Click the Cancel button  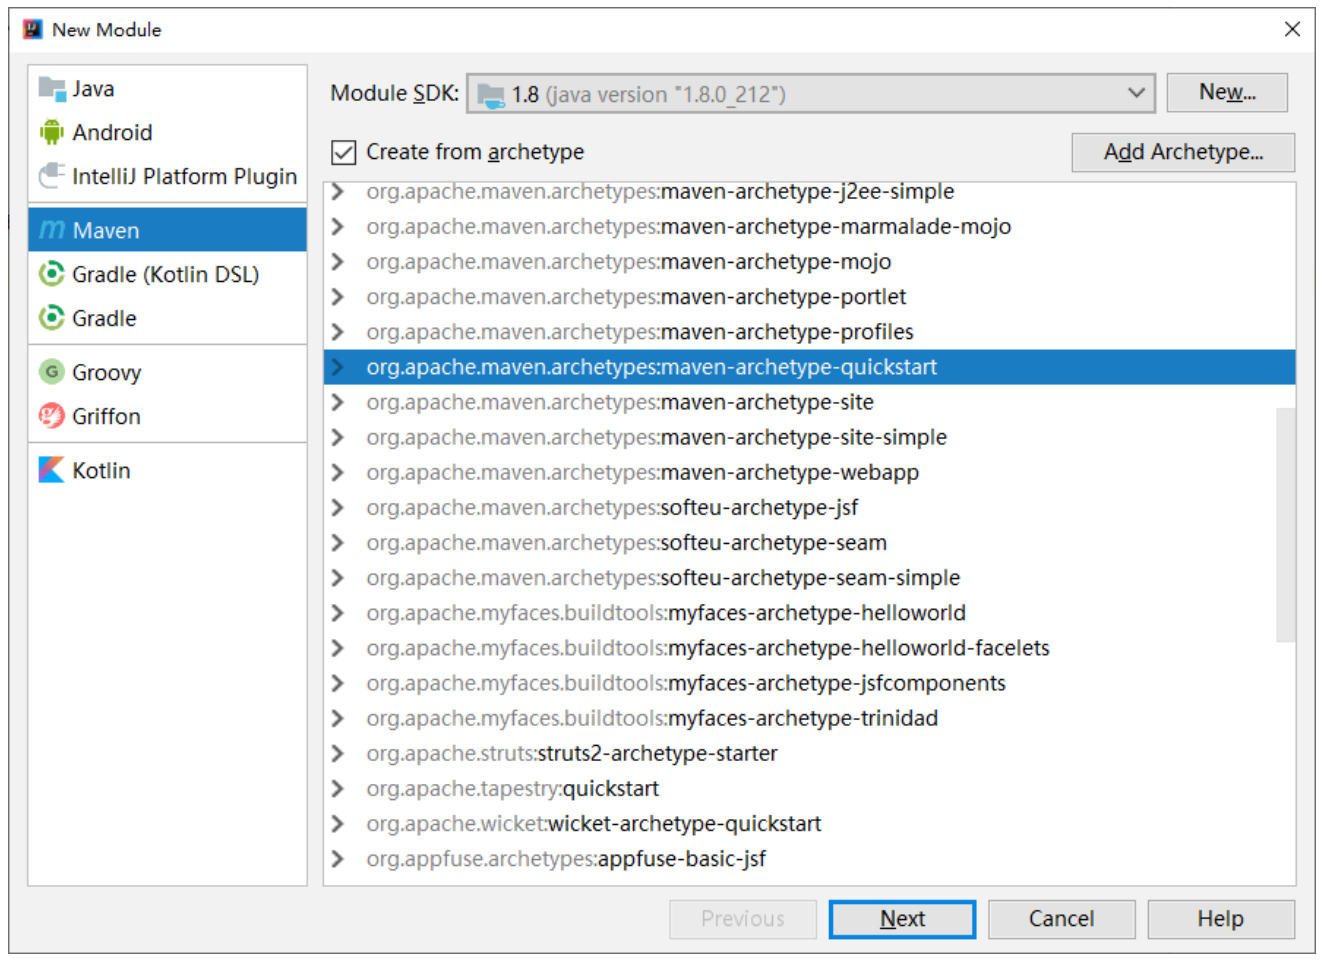tap(1062, 919)
